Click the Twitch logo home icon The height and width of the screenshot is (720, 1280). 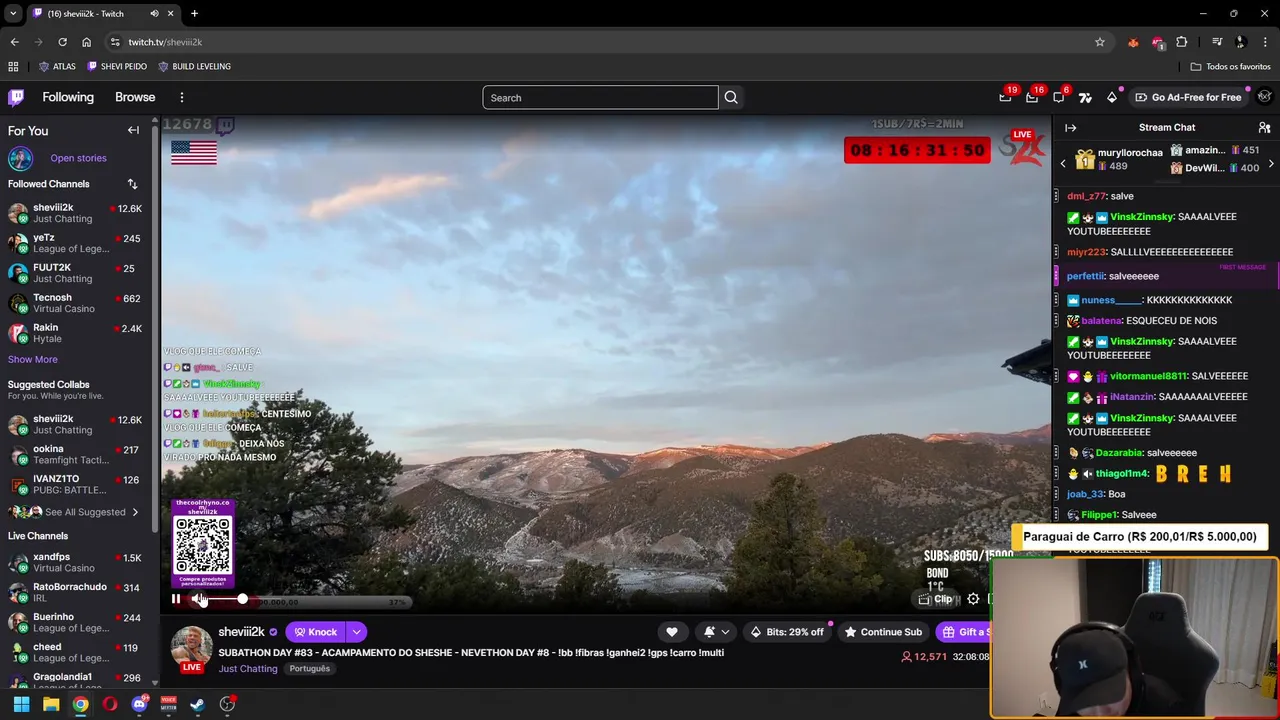(16, 97)
